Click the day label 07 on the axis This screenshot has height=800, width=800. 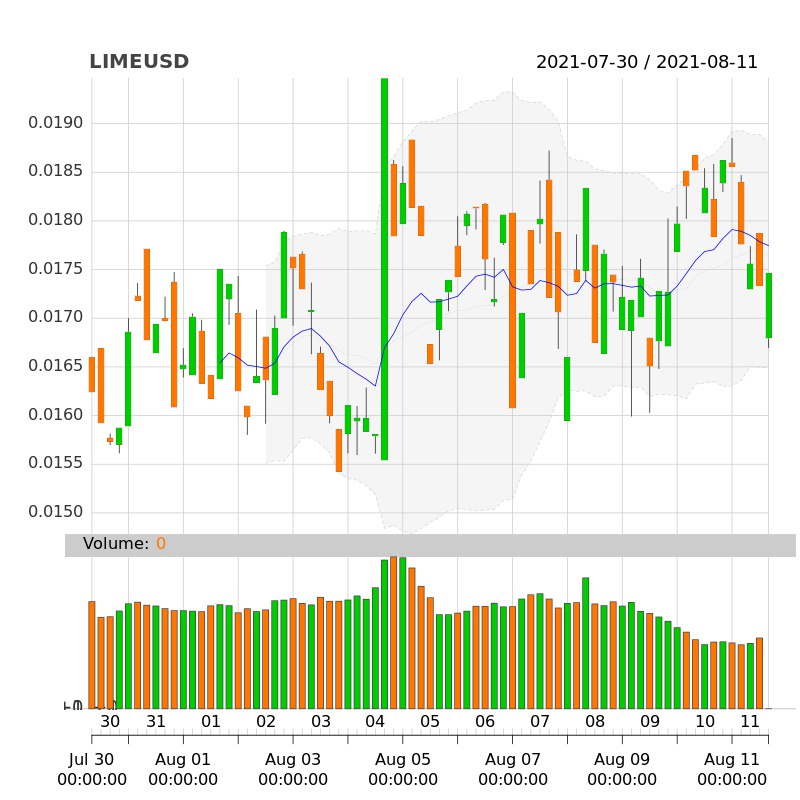[x=540, y=722]
